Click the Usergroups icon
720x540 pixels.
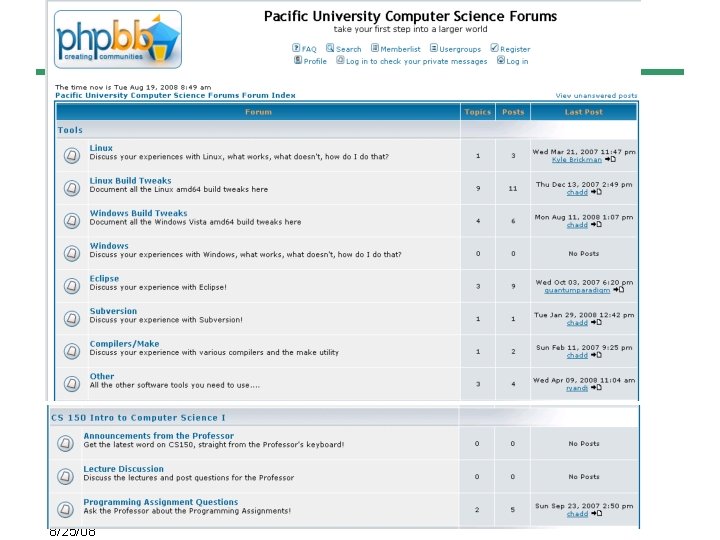pyautogui.click(x=433, y=48)
